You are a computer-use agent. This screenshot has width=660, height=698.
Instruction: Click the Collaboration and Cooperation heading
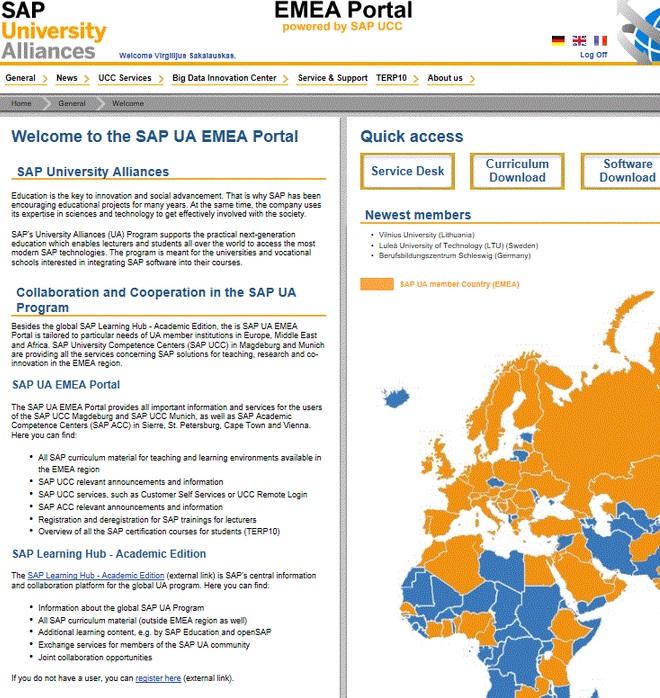156,300
